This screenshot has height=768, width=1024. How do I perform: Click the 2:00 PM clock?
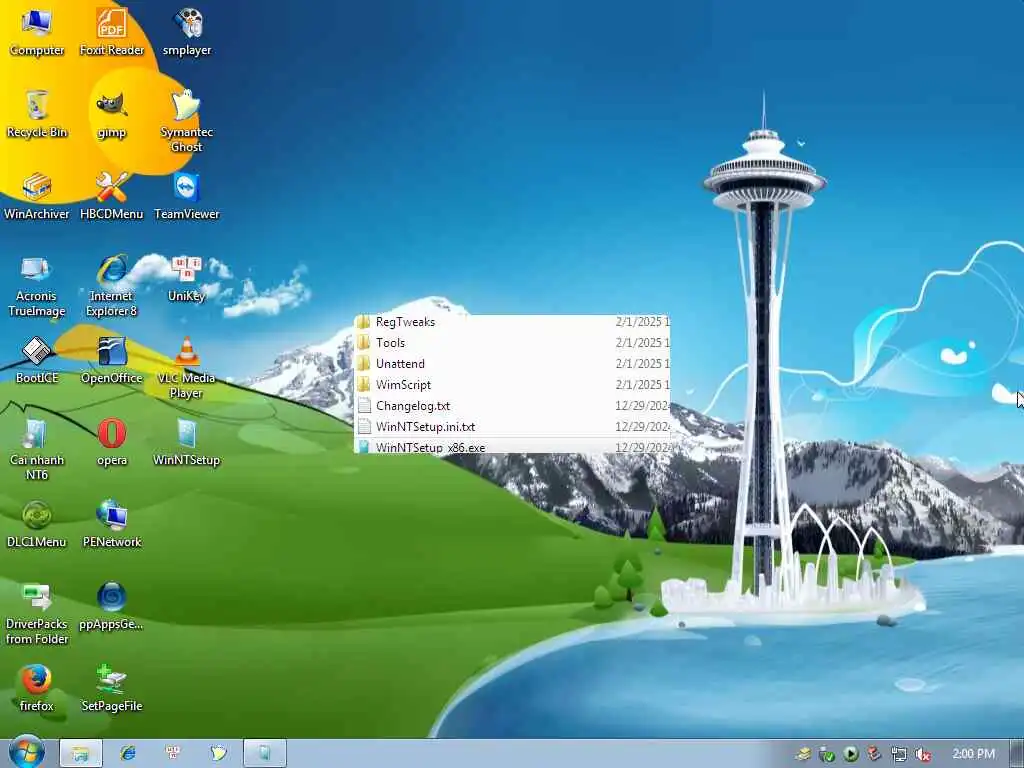(x=974, y=754)
